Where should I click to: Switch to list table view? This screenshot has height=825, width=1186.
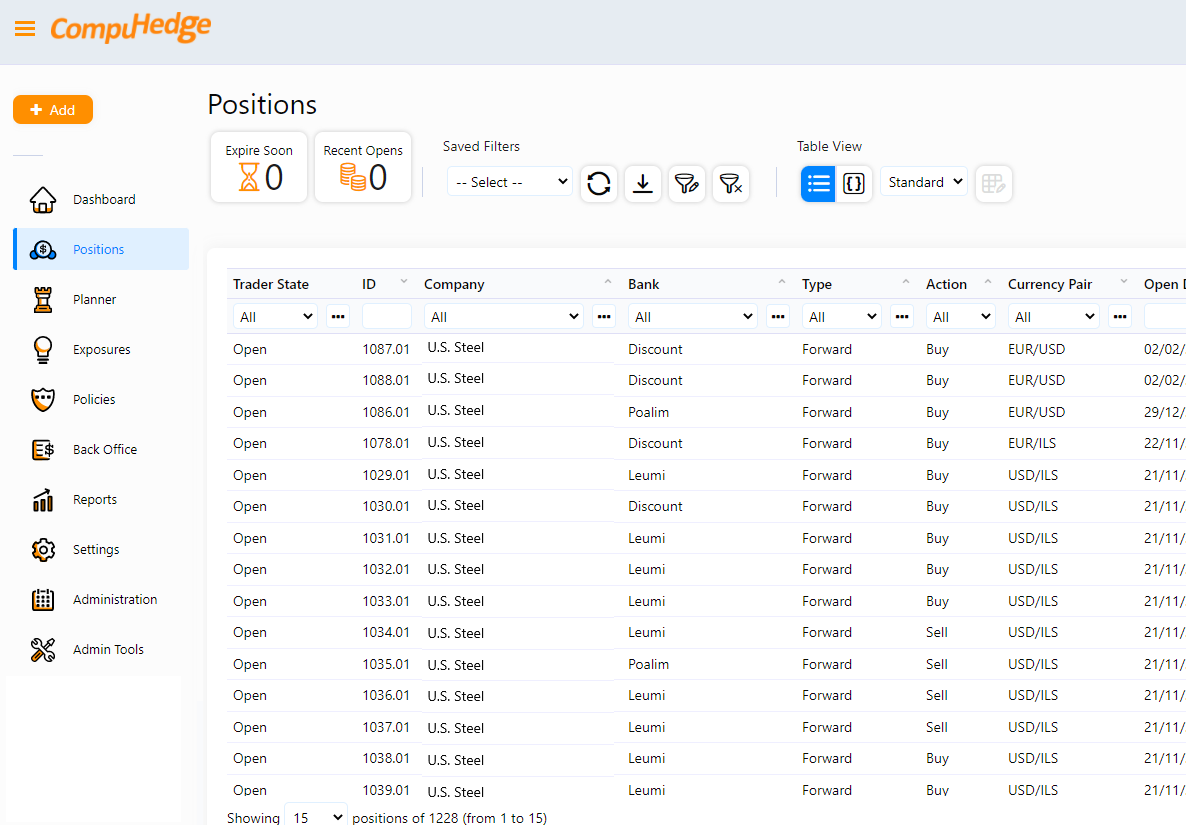818,184
